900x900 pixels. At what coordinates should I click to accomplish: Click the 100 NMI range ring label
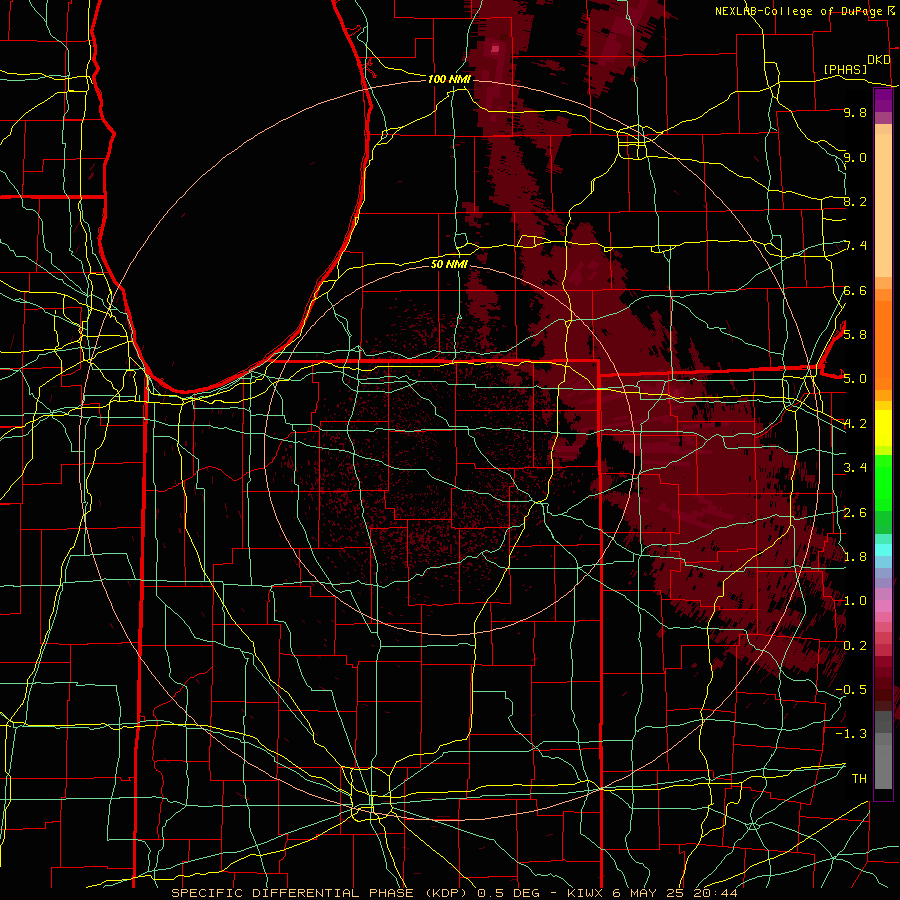coord(449,79)
